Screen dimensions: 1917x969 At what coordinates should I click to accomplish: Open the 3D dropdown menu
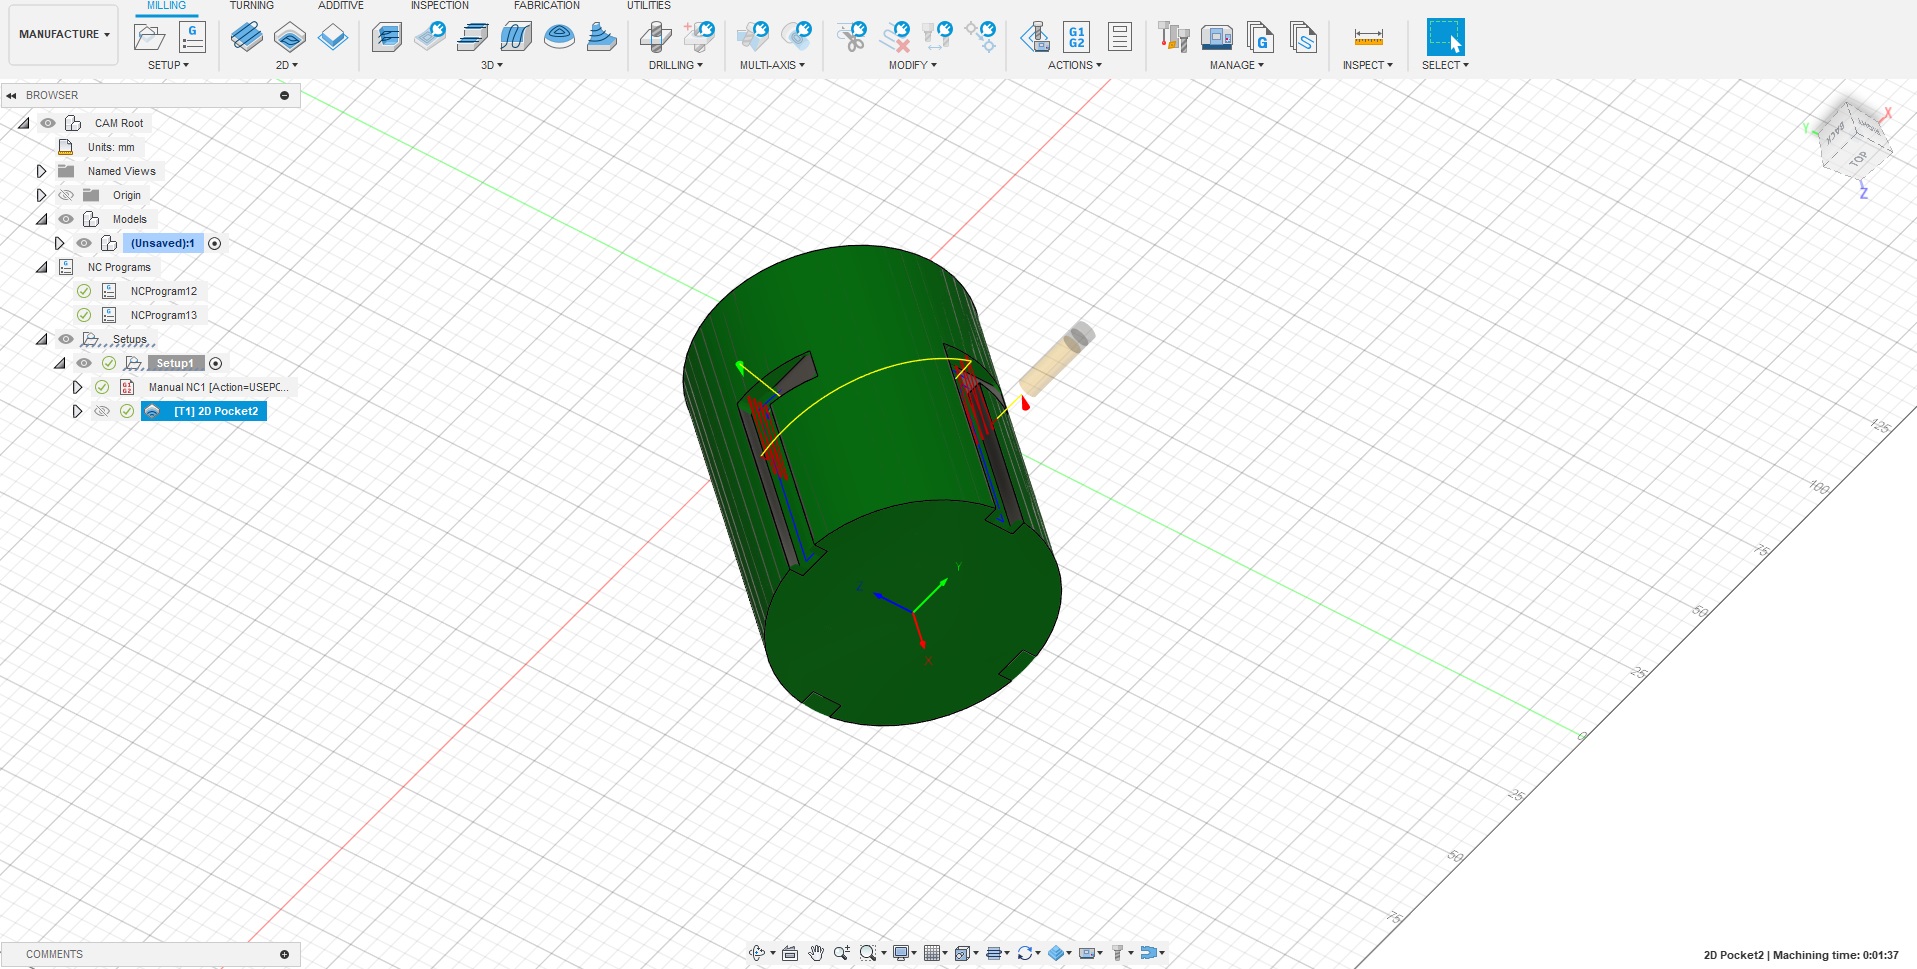click(x=491, y=65)
